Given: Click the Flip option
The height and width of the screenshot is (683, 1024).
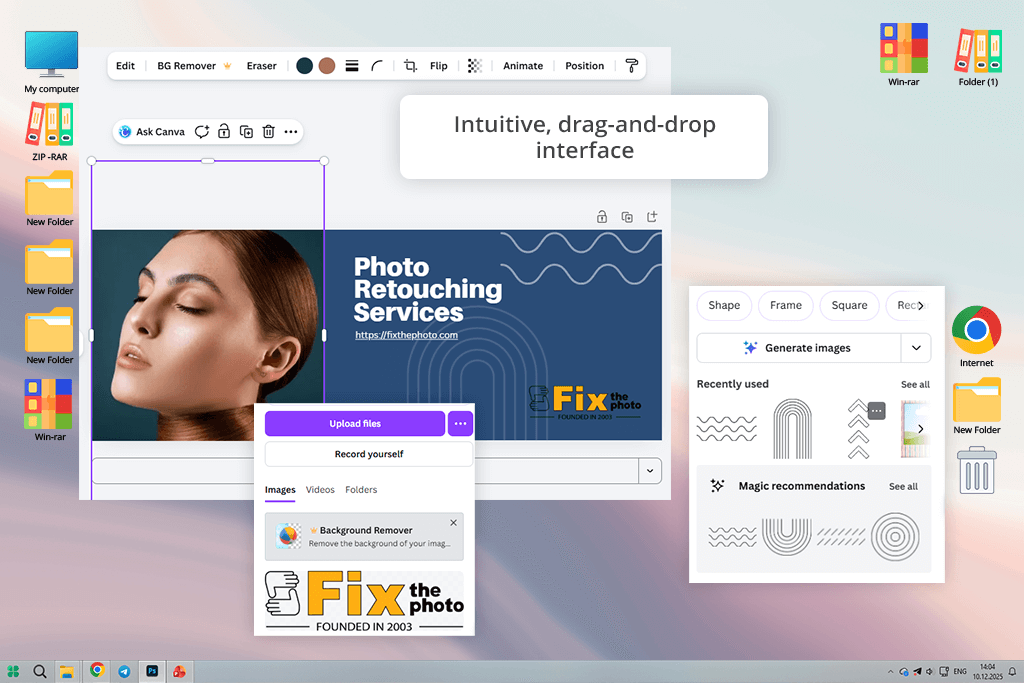Looking at the screenshot, I should [x=439, y=66].
